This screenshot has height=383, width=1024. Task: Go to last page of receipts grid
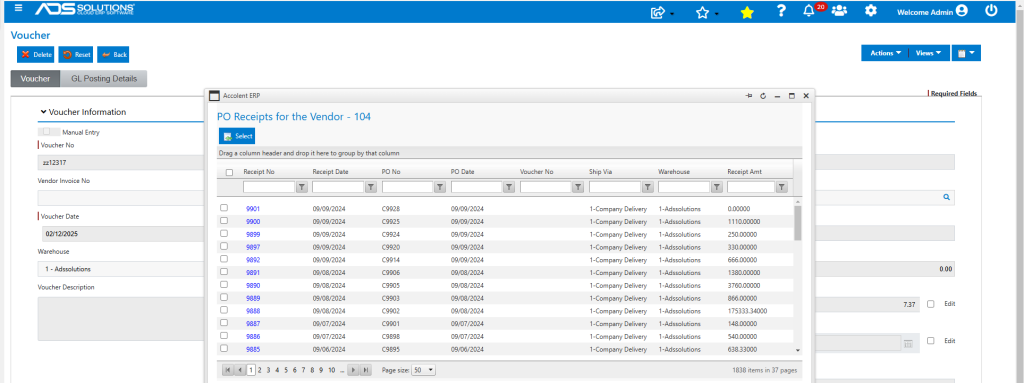click(x=366, y=370)
